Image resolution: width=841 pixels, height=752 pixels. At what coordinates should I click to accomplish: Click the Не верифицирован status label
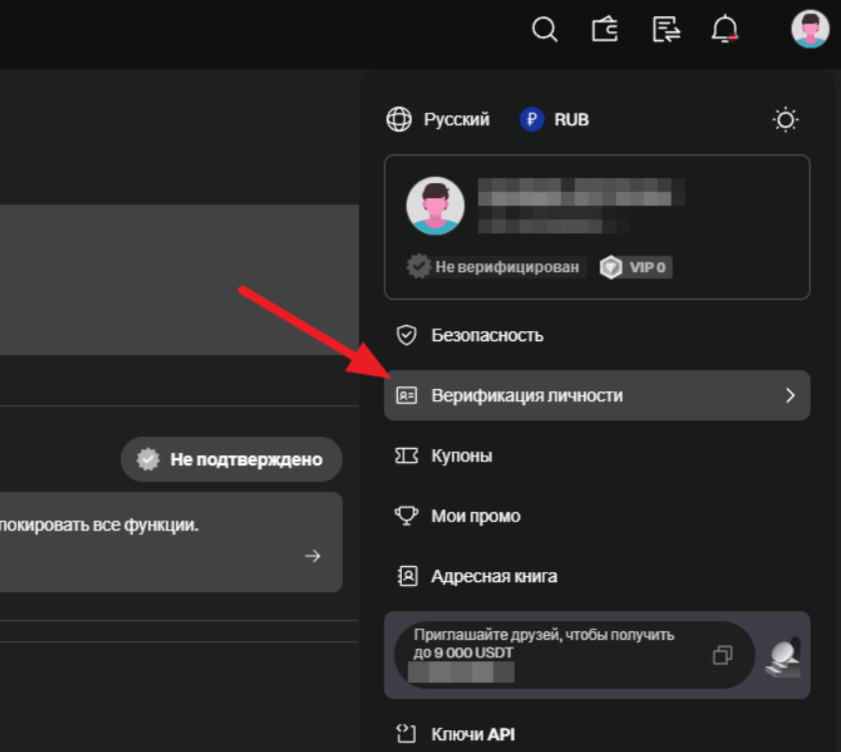point(494,267)
